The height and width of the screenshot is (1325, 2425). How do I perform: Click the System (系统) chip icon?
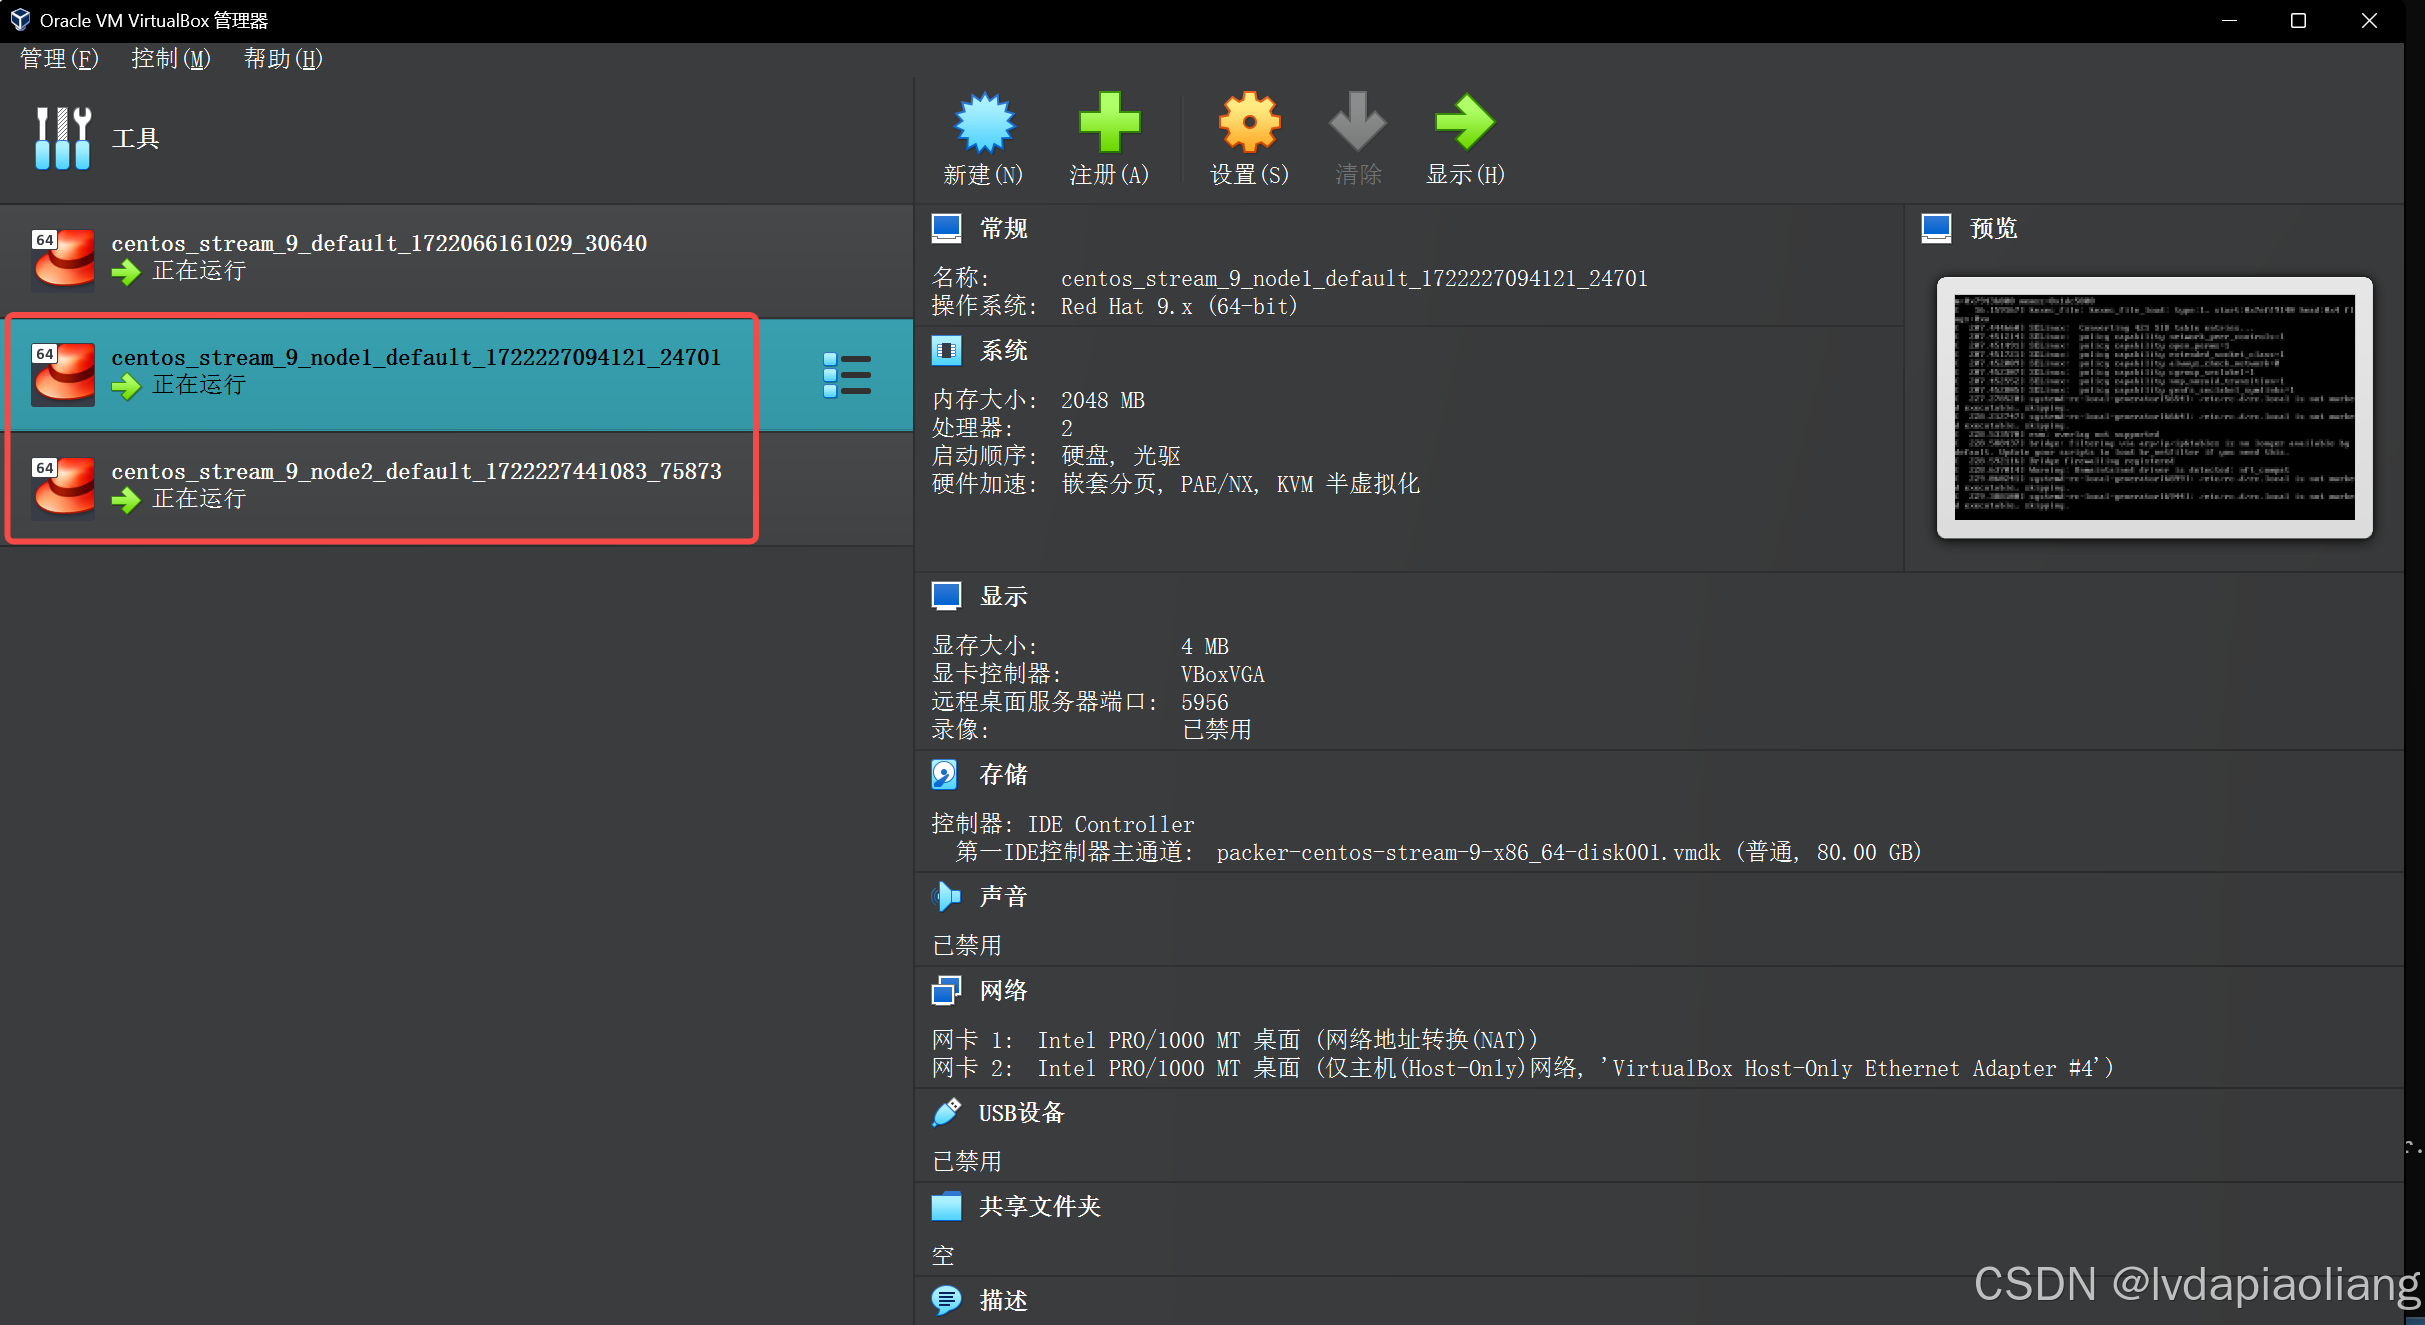pyautogui.click(x=947, y=350)
